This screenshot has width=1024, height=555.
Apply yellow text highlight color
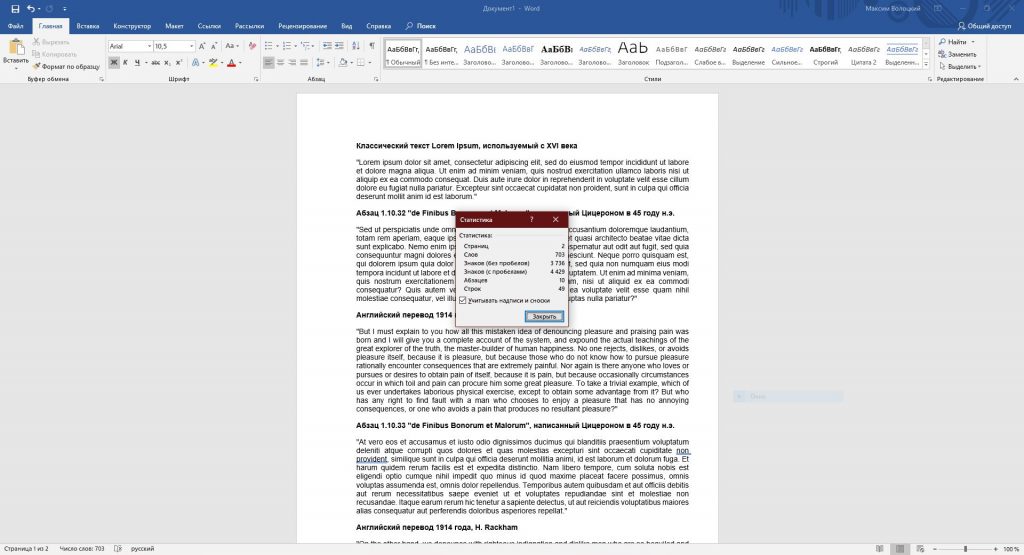click(x=212, y=63)
